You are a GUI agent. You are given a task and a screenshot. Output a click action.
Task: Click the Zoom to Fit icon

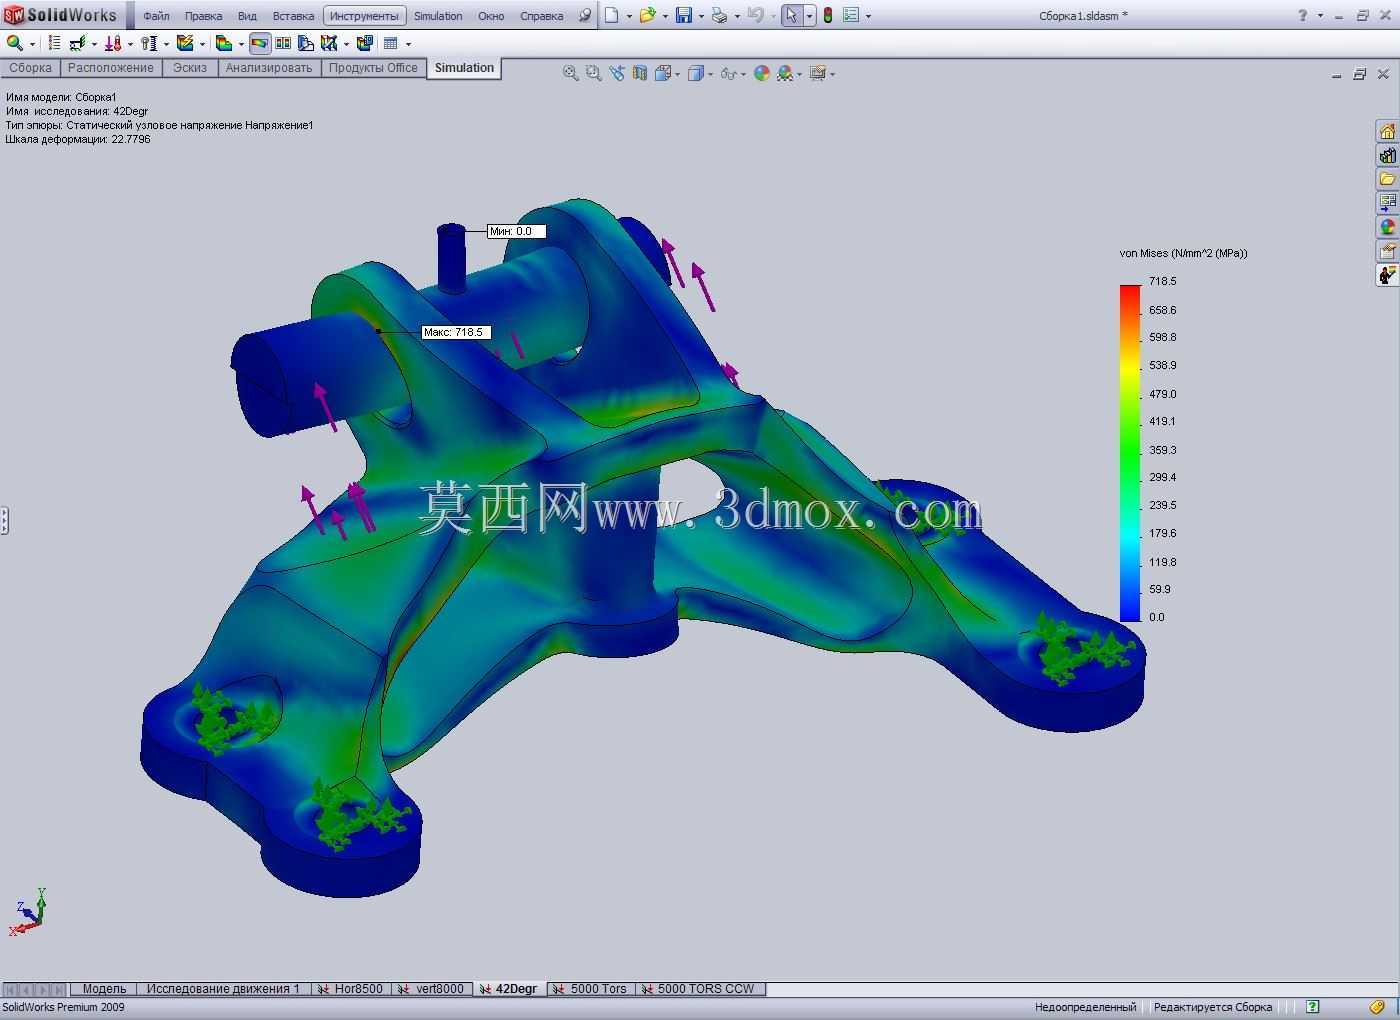click(x=571, y=73)
